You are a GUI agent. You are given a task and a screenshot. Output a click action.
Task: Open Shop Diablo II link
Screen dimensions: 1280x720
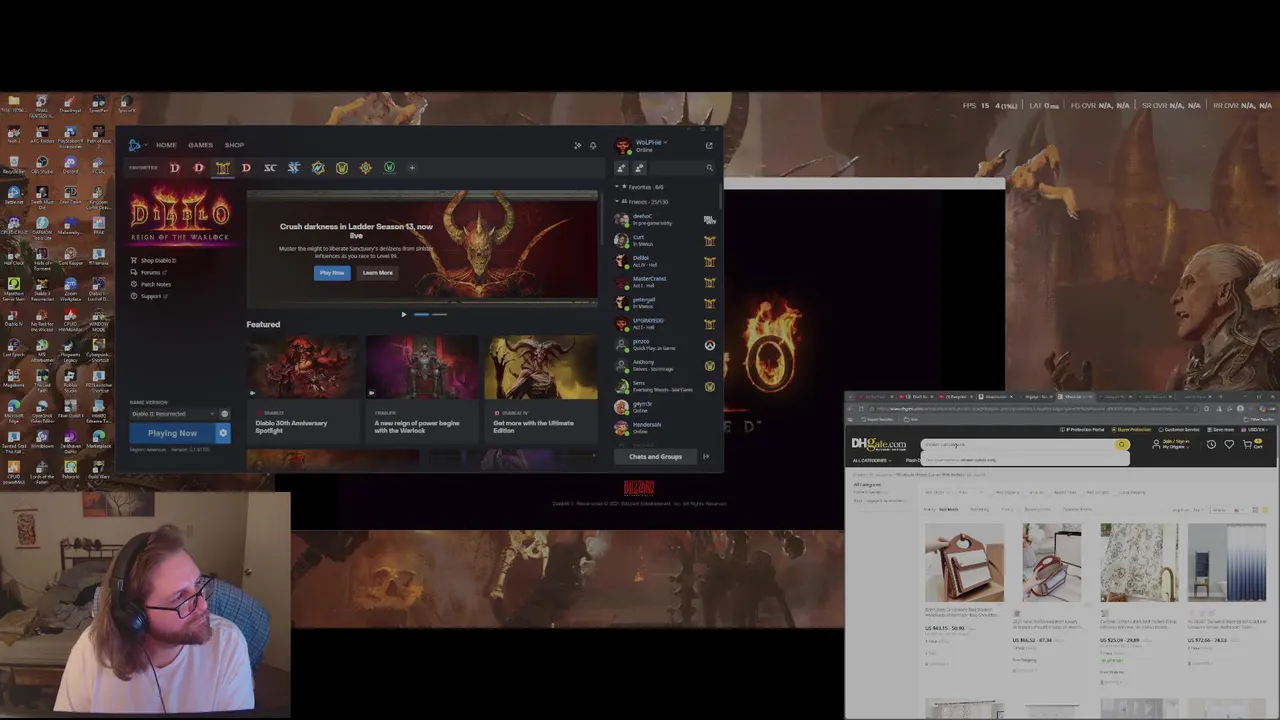coord(153,261)
